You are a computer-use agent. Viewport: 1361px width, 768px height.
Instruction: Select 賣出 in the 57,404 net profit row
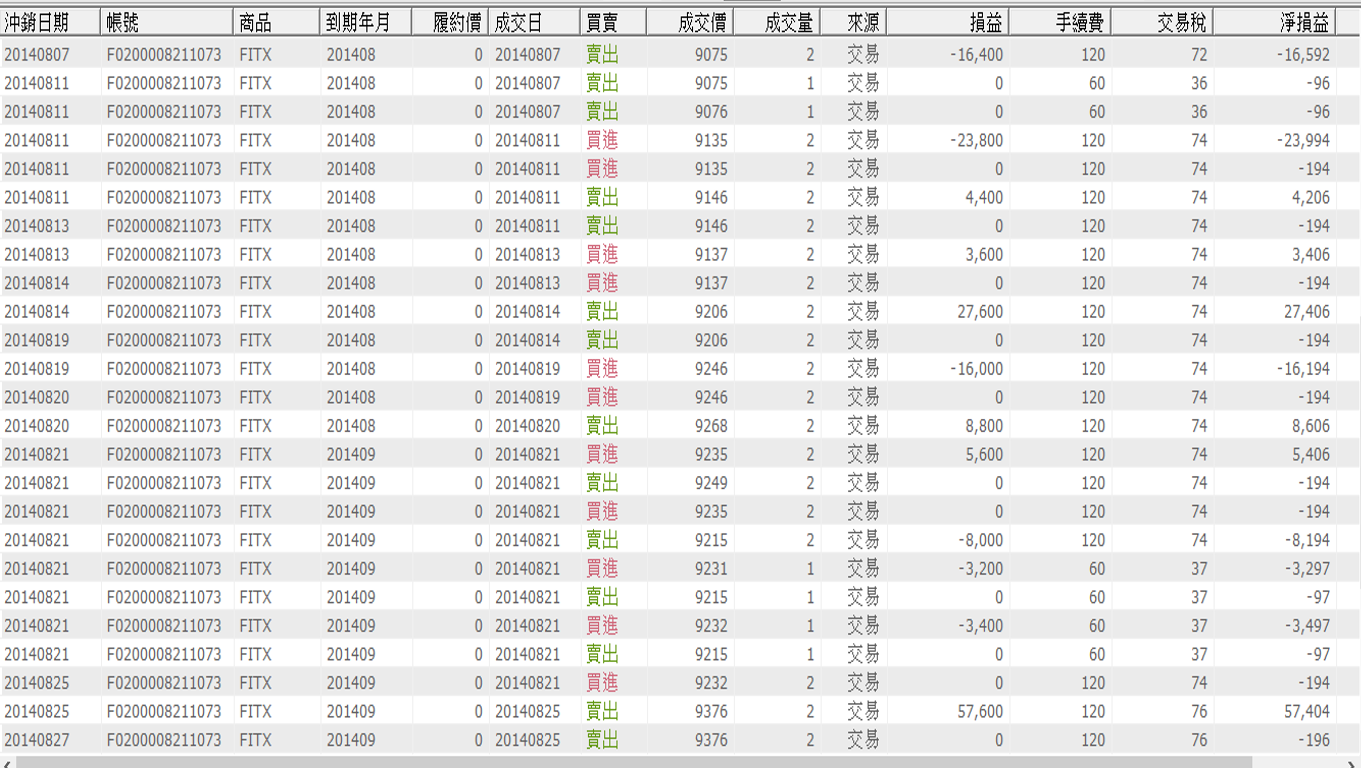tap(602, 712)
